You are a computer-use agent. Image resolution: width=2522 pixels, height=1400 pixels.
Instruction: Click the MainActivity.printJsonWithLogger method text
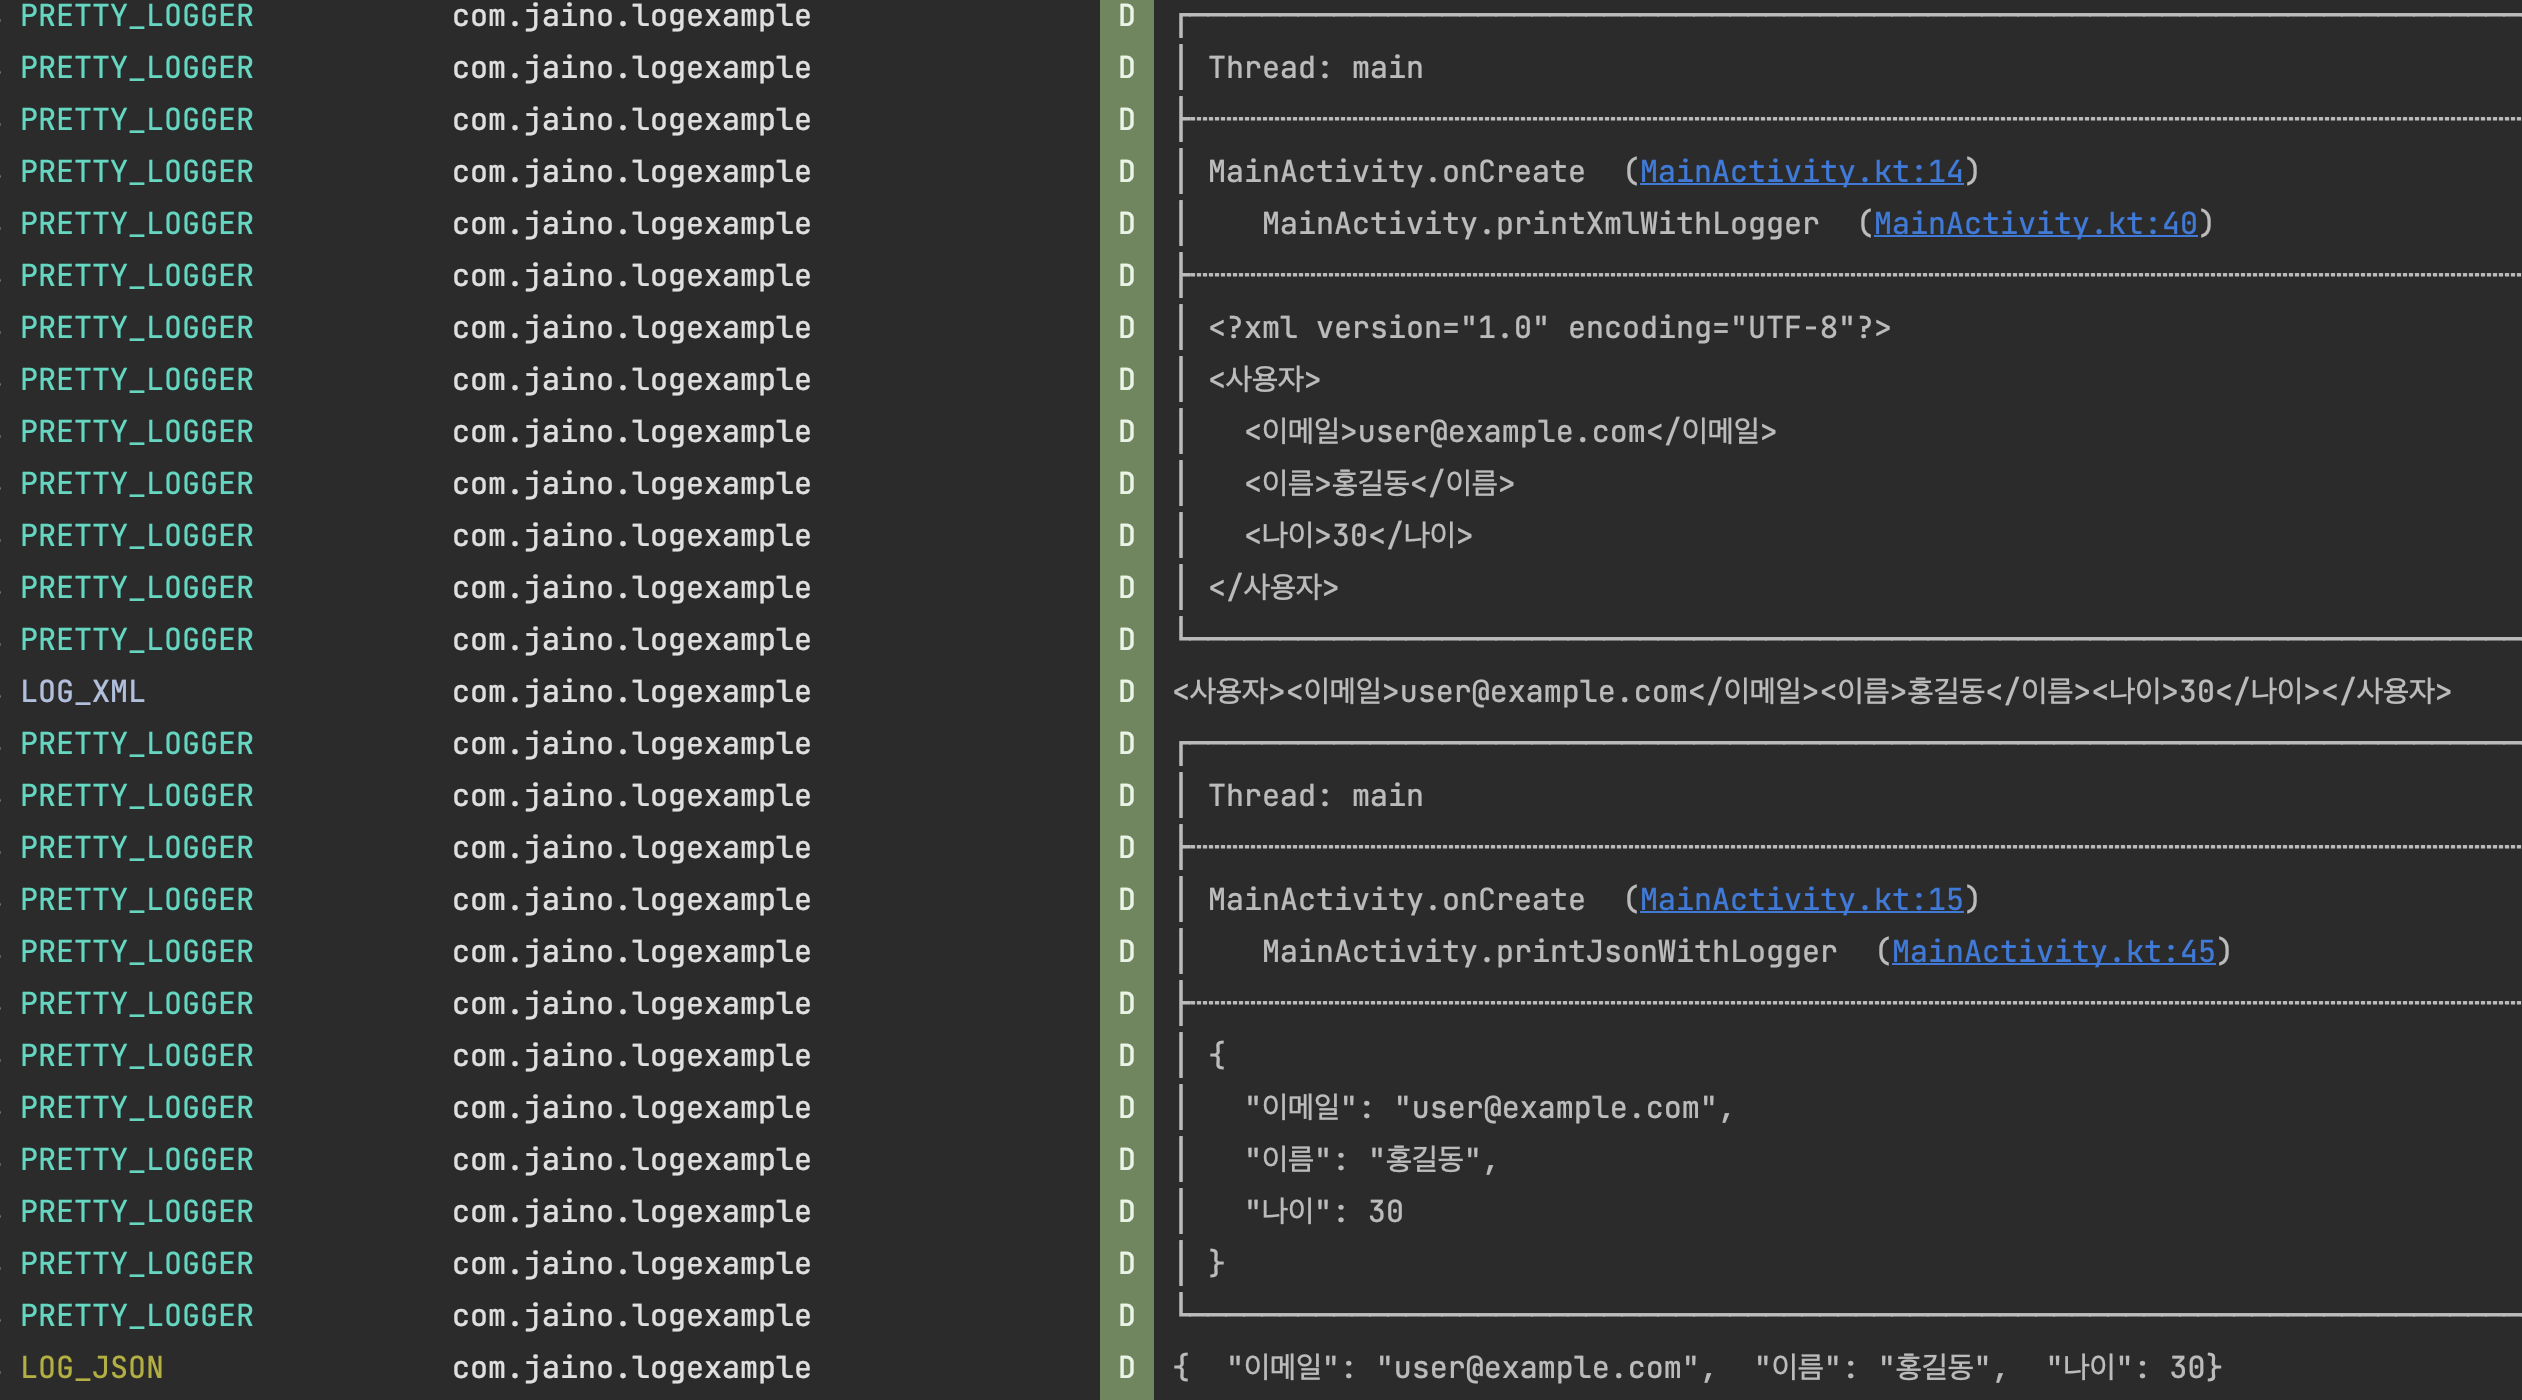1549,952
